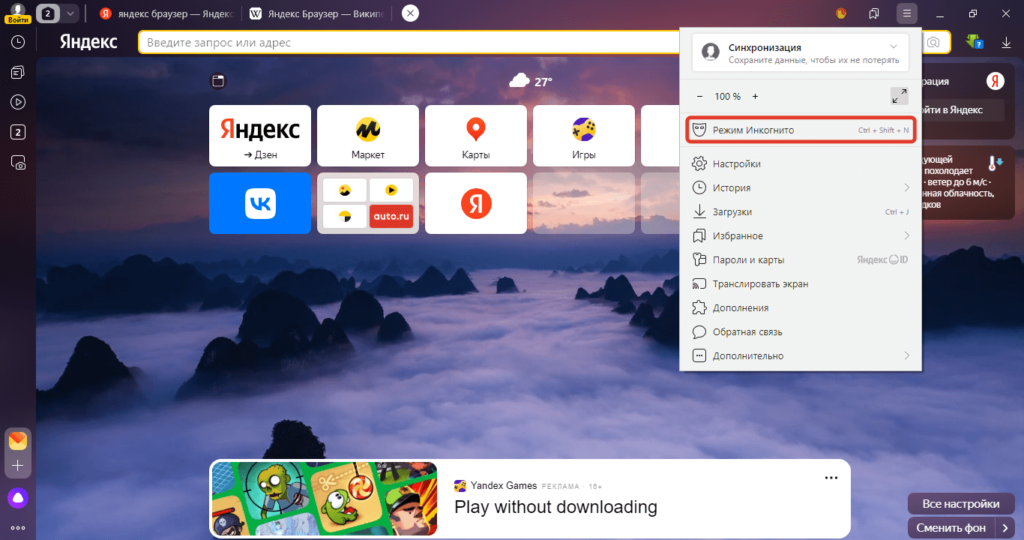Click the Все настройки button

click(960, 504)
